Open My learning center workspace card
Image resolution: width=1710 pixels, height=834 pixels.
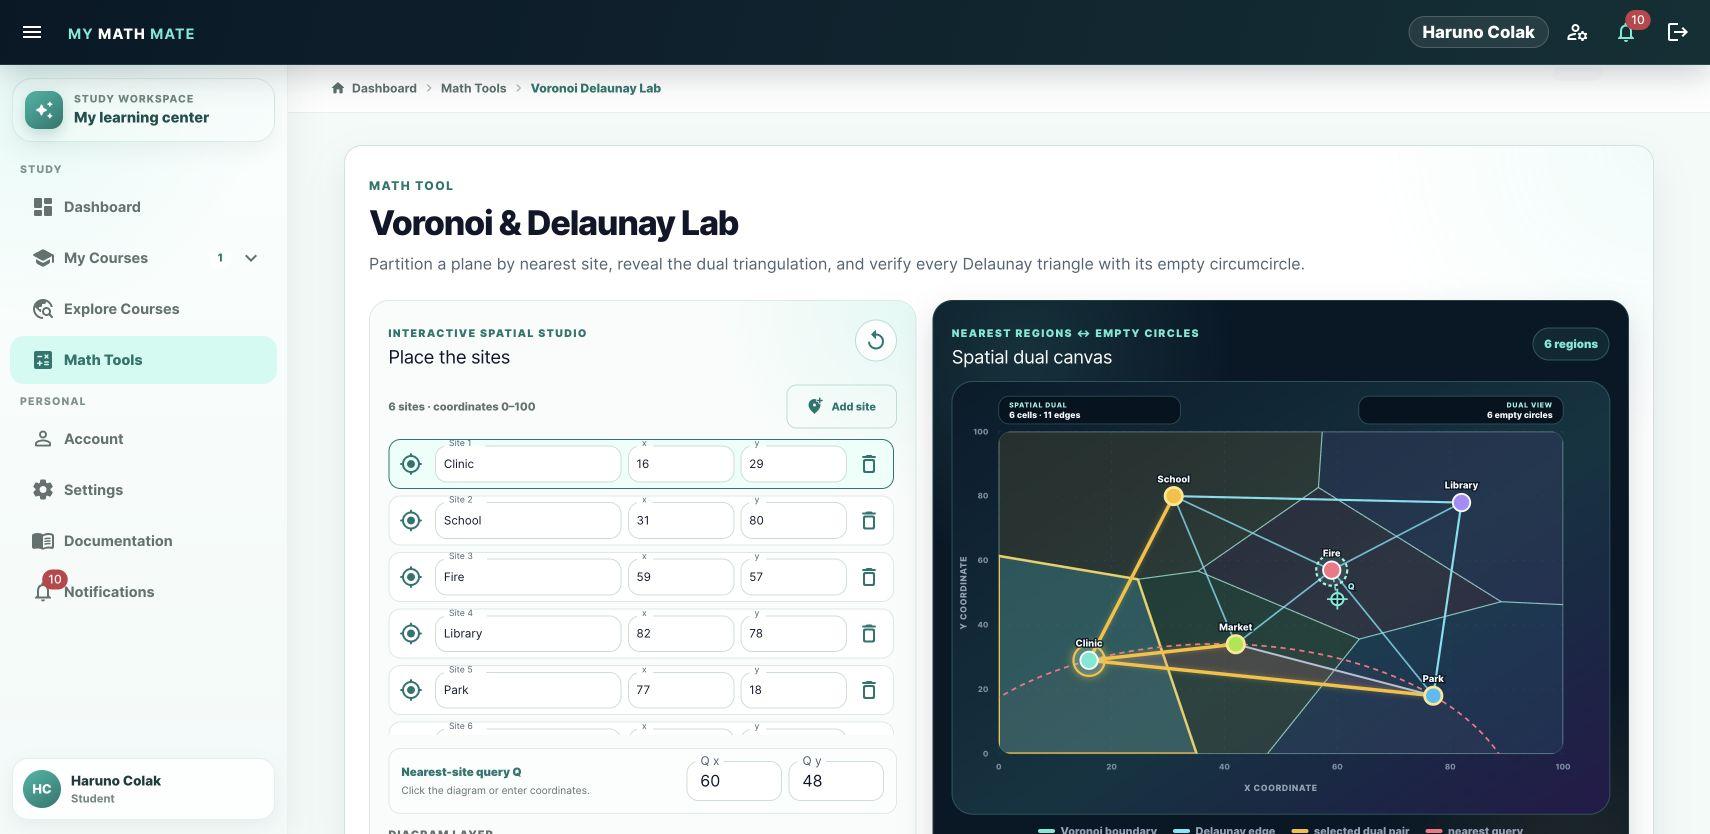point(143,110)
